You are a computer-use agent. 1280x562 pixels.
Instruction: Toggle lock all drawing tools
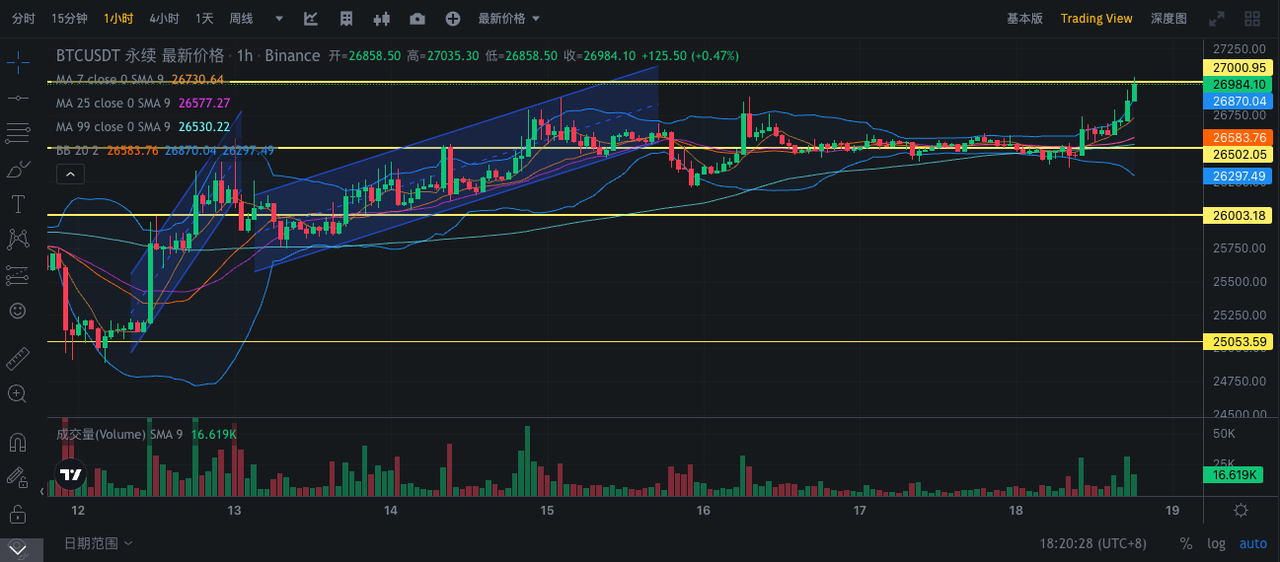pos(17,514)
